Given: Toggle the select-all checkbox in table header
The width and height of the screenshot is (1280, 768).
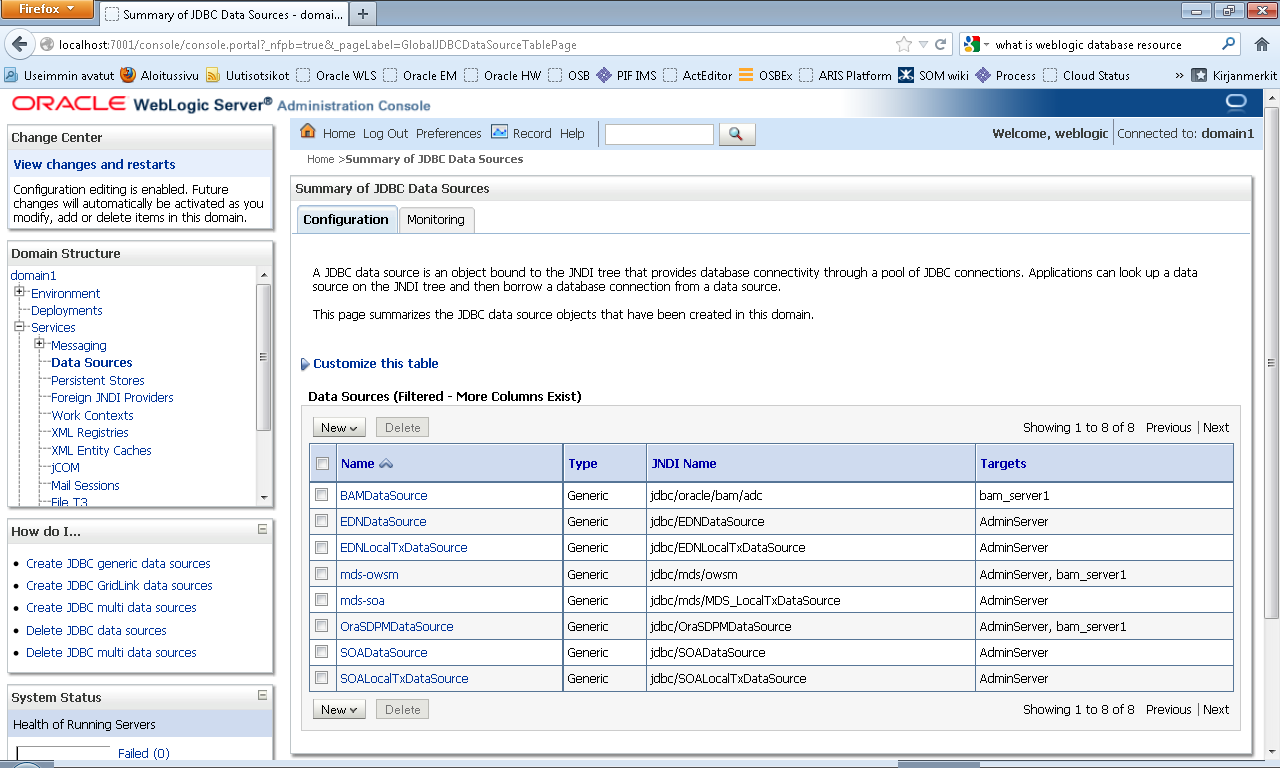Looking at the screenshot, I should tap(321, 463).
